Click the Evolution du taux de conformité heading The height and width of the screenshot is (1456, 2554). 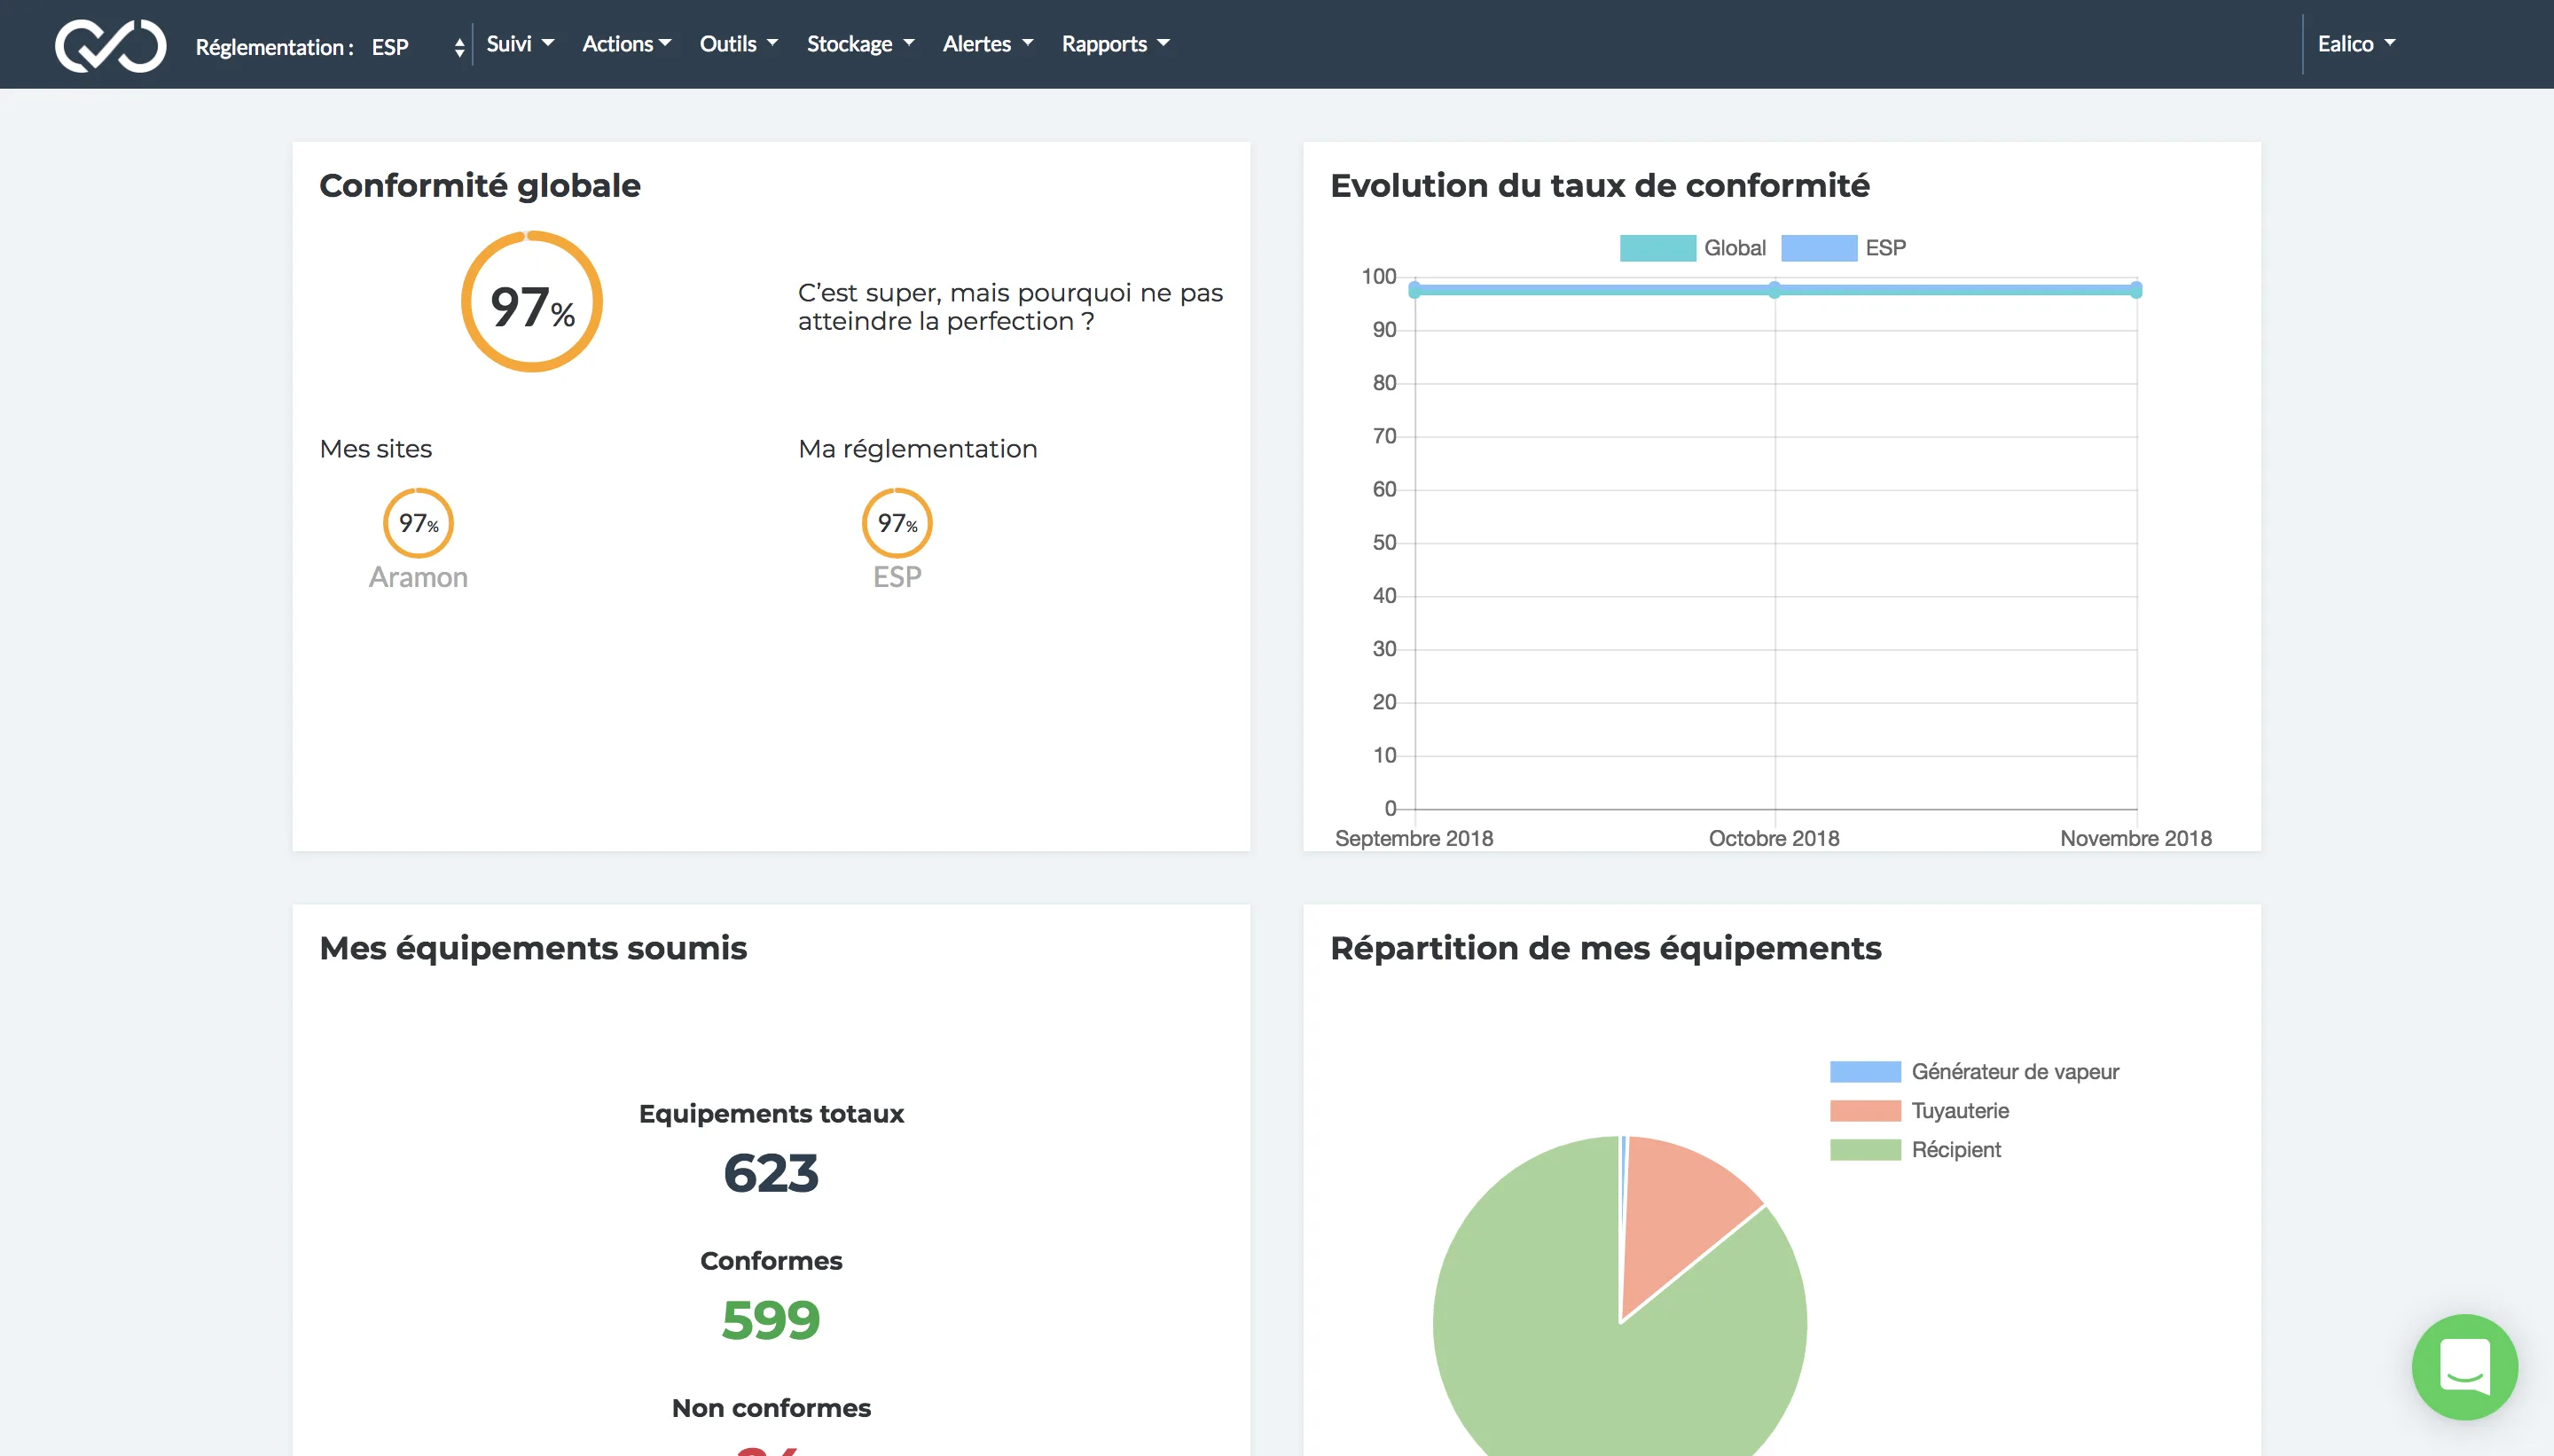[x=1600, y=186]
